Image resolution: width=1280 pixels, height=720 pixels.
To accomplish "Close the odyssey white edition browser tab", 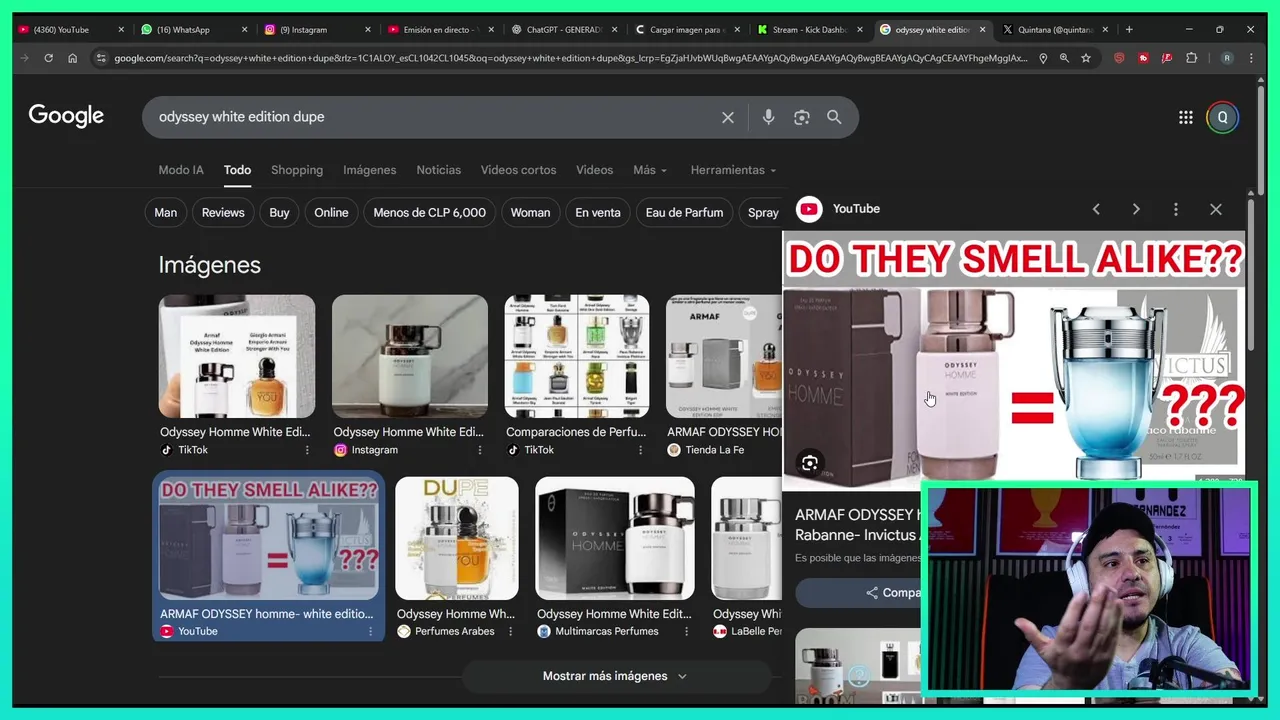I will 982,29.
